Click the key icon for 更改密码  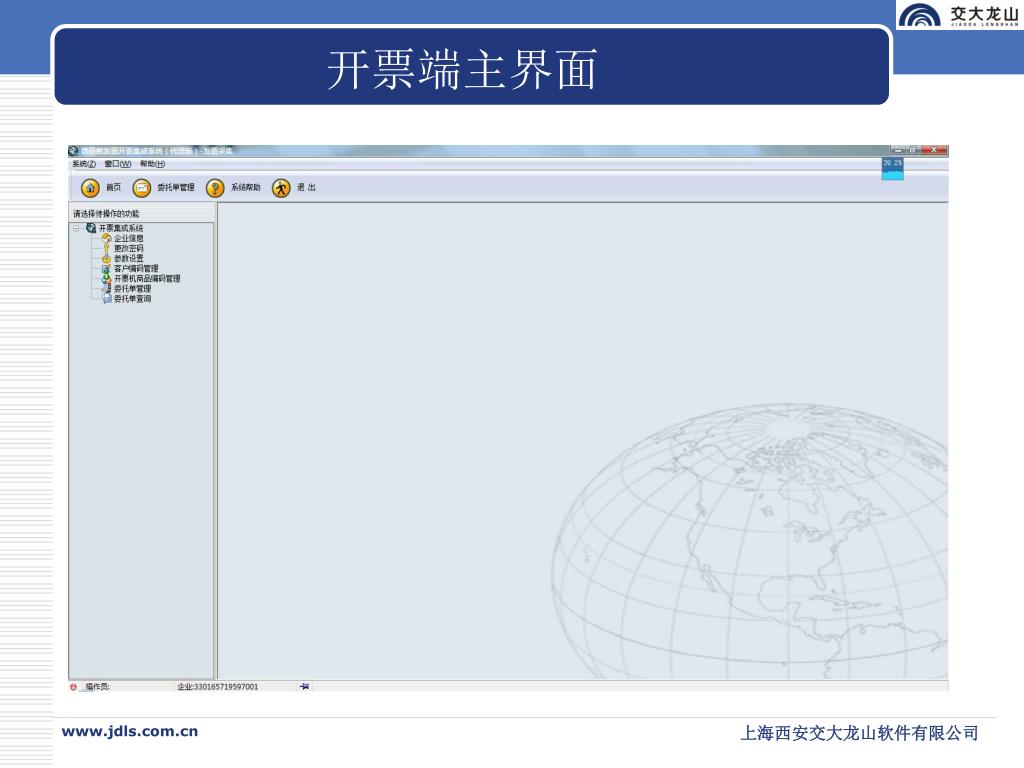tap(107, 248)
